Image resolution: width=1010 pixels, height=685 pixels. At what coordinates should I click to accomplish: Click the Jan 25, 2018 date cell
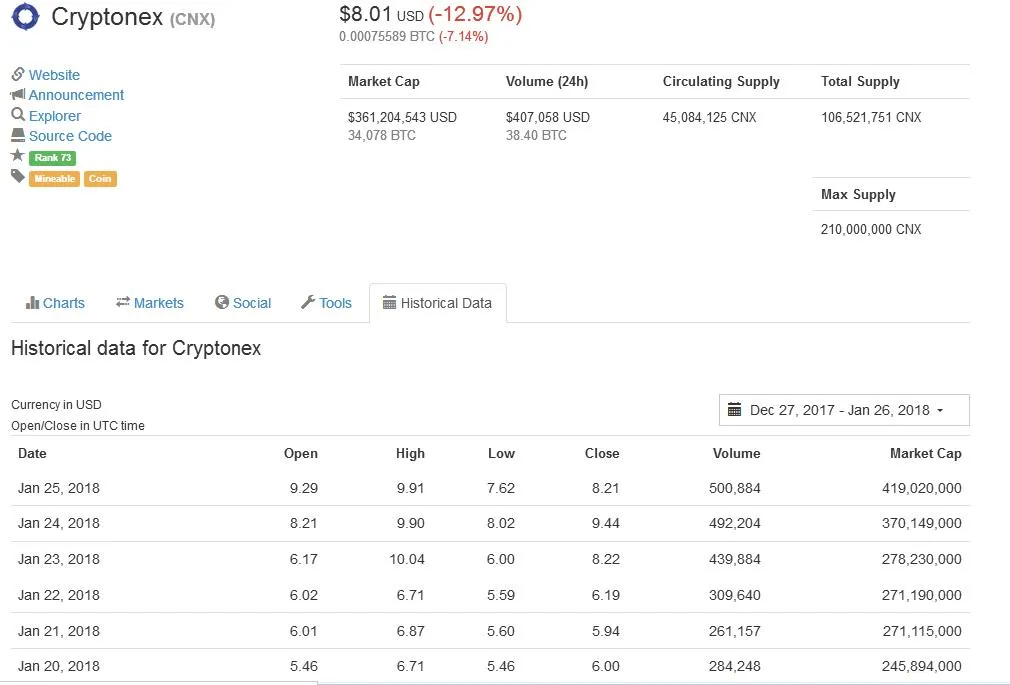click(59, 488)
